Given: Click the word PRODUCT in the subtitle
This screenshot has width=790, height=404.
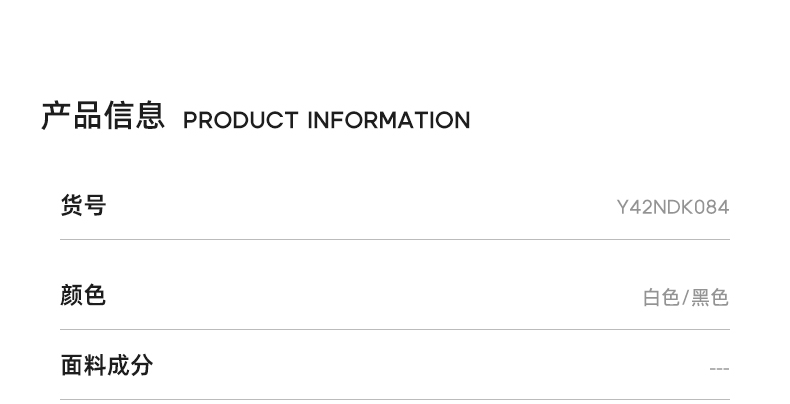Looking at the screenshot, I should pyautogui.click(x=240, y=121).
